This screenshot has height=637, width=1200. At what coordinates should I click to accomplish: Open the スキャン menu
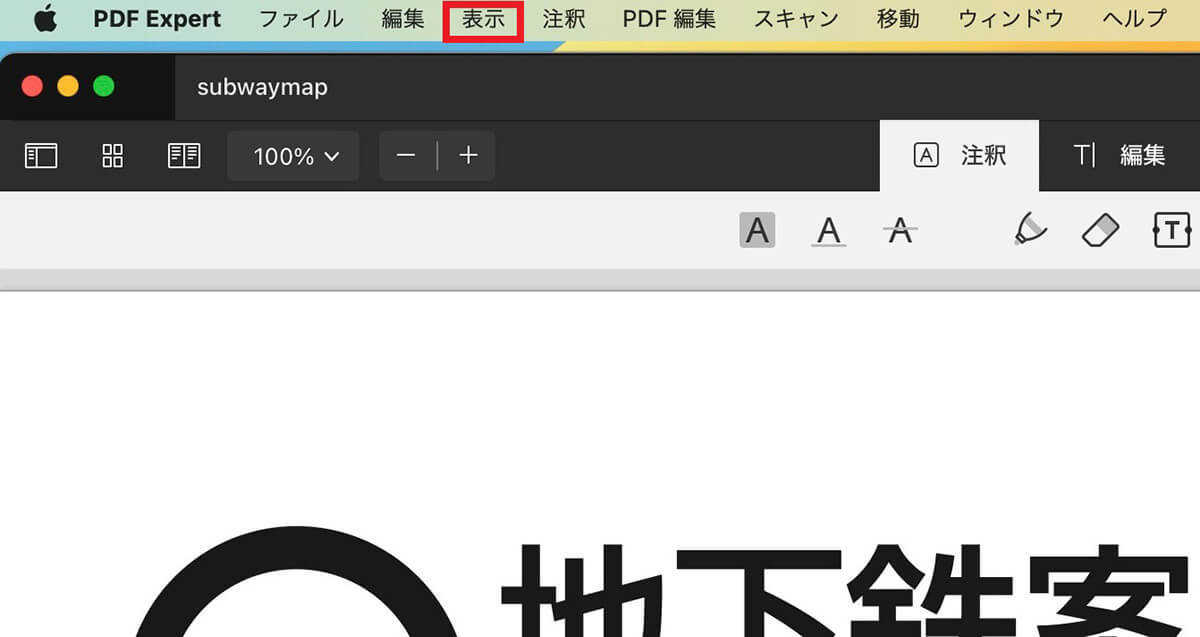pos(796,19)
